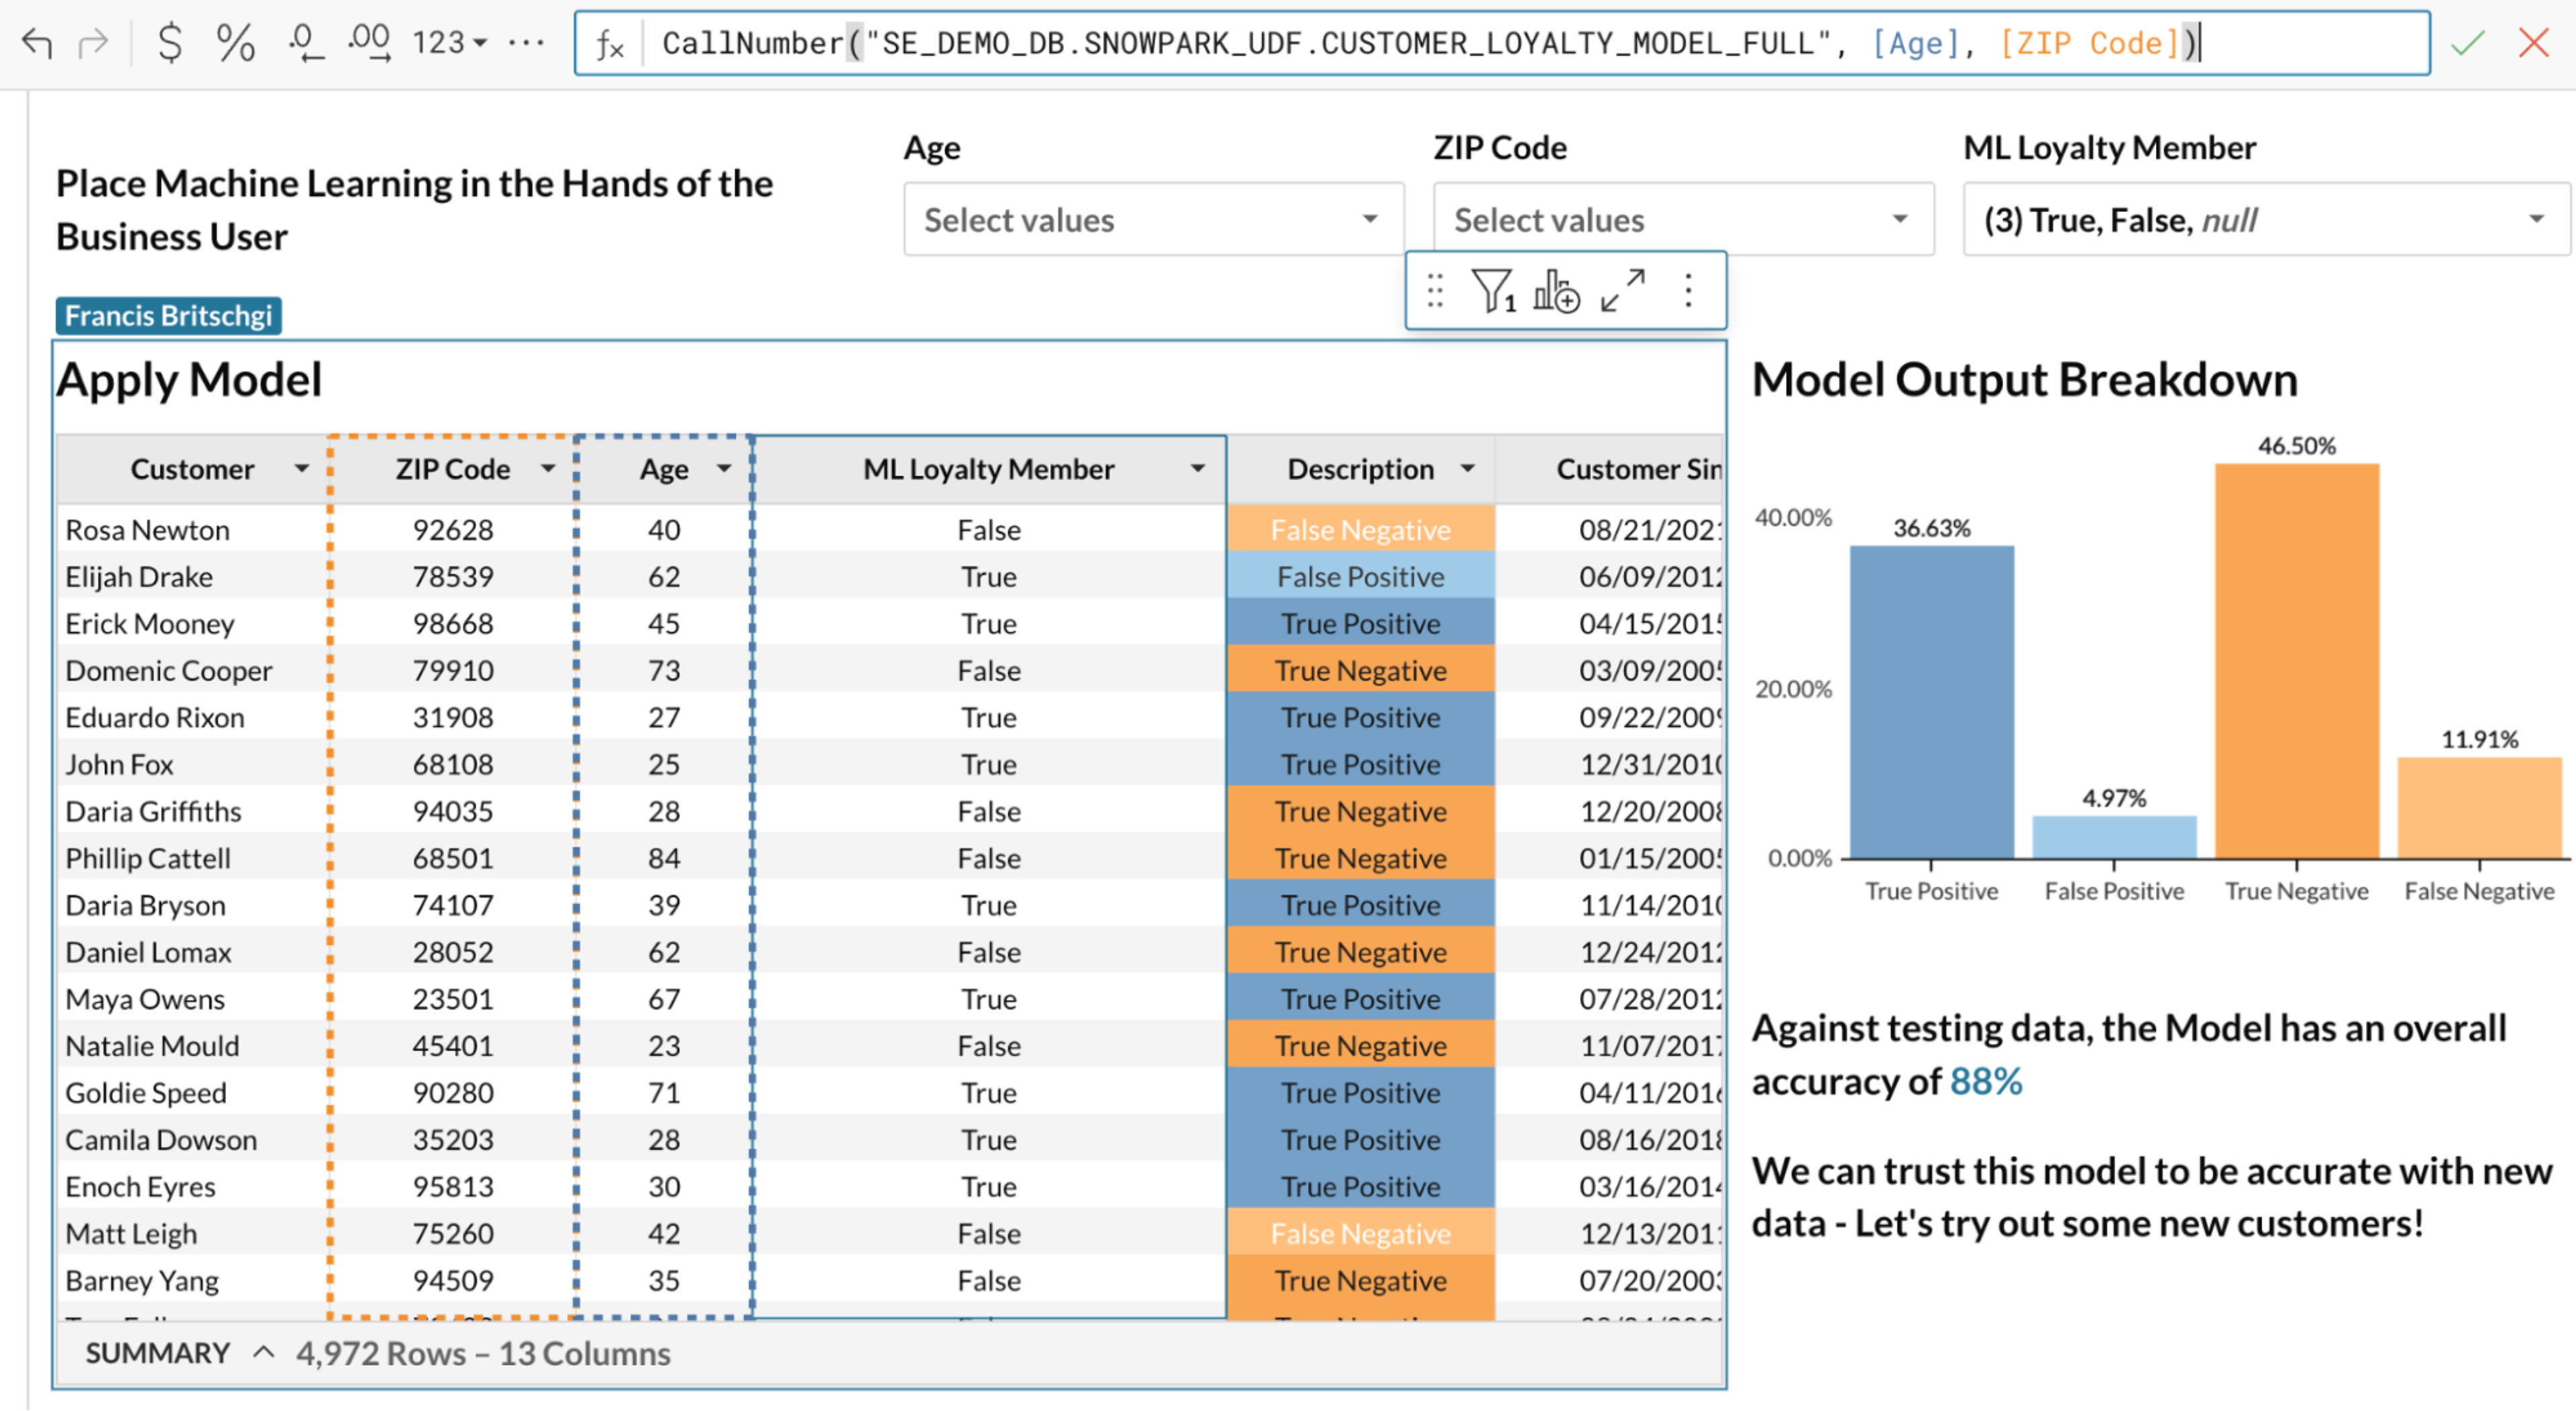This screenshot has height=1411, width=2576.
Task: Open the Age filter dropdown
Action: coord(1153,219)
